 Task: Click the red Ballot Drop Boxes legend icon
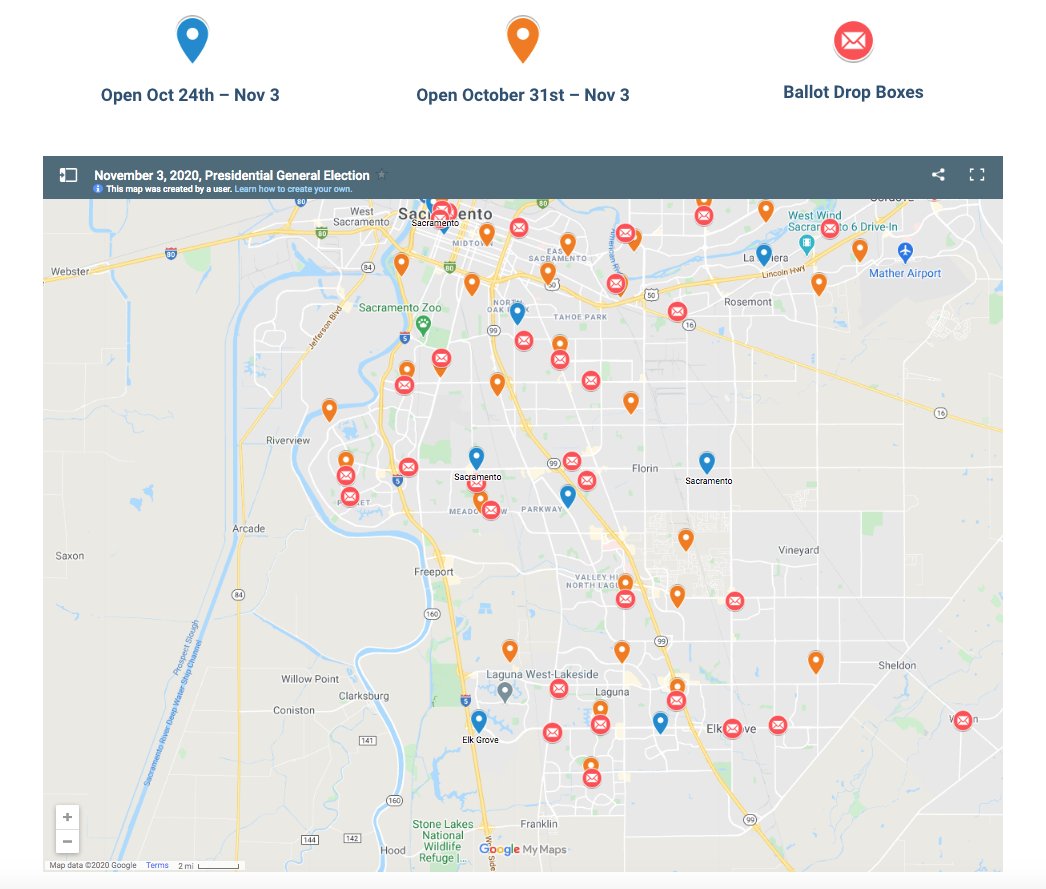tap(853, 41)
